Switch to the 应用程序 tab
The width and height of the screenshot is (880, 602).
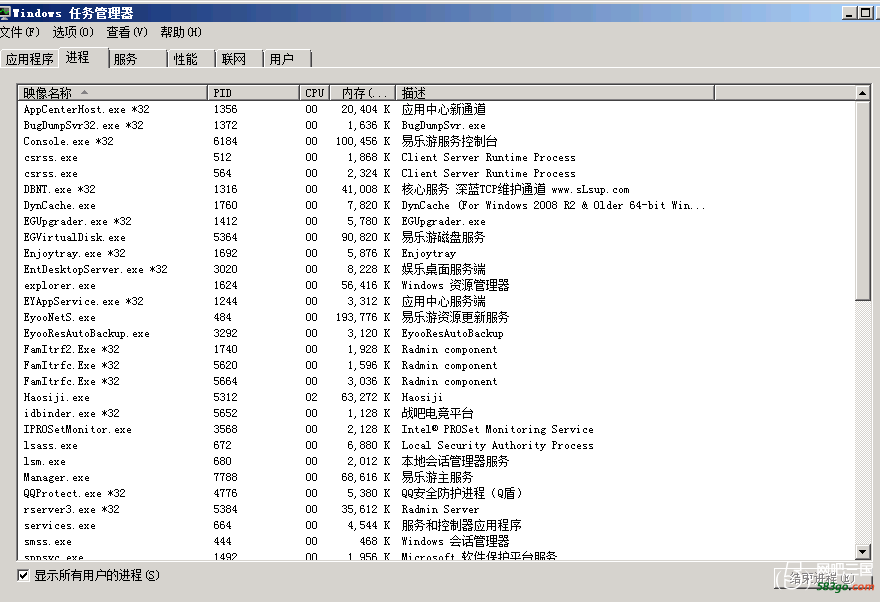click(30, 59)
